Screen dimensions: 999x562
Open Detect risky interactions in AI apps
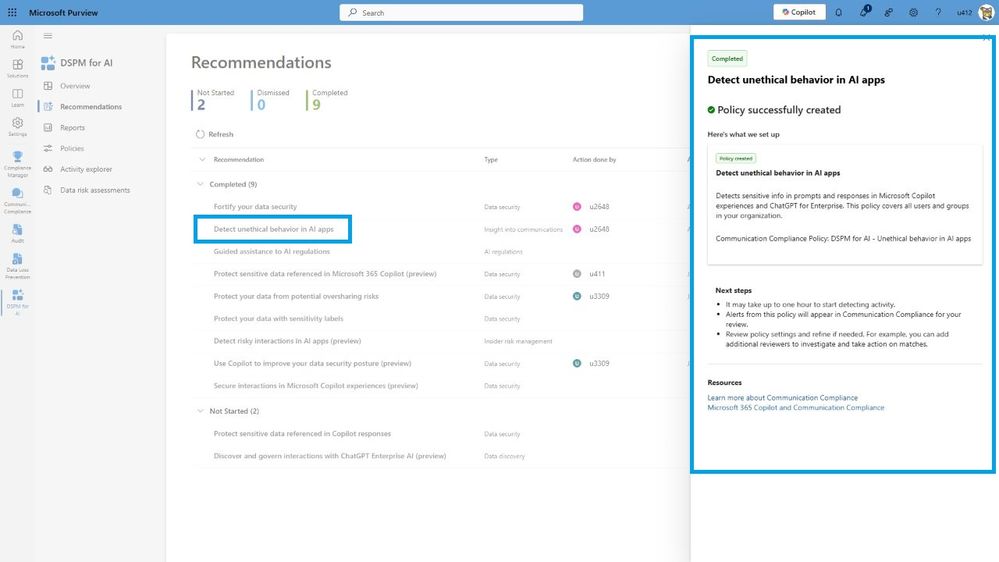287,341
